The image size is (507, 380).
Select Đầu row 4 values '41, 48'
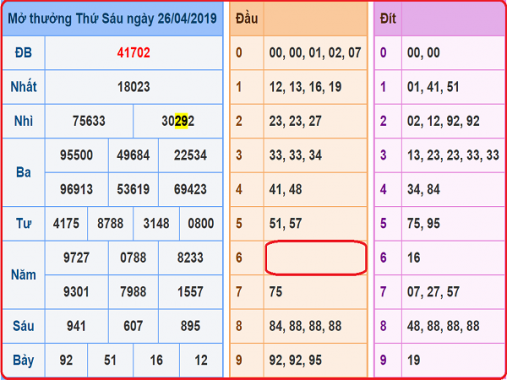coord(286,189)
